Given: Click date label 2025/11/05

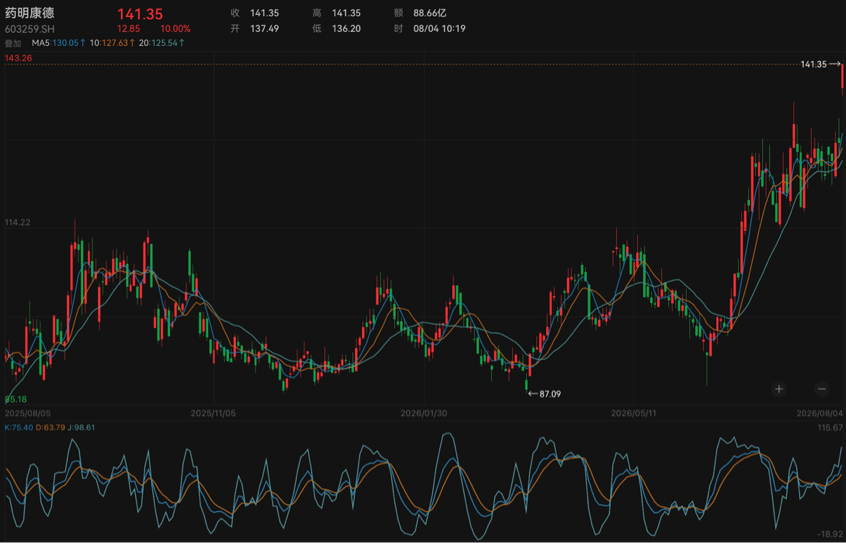Looking at the screenshot, I should tap(213, 413).
